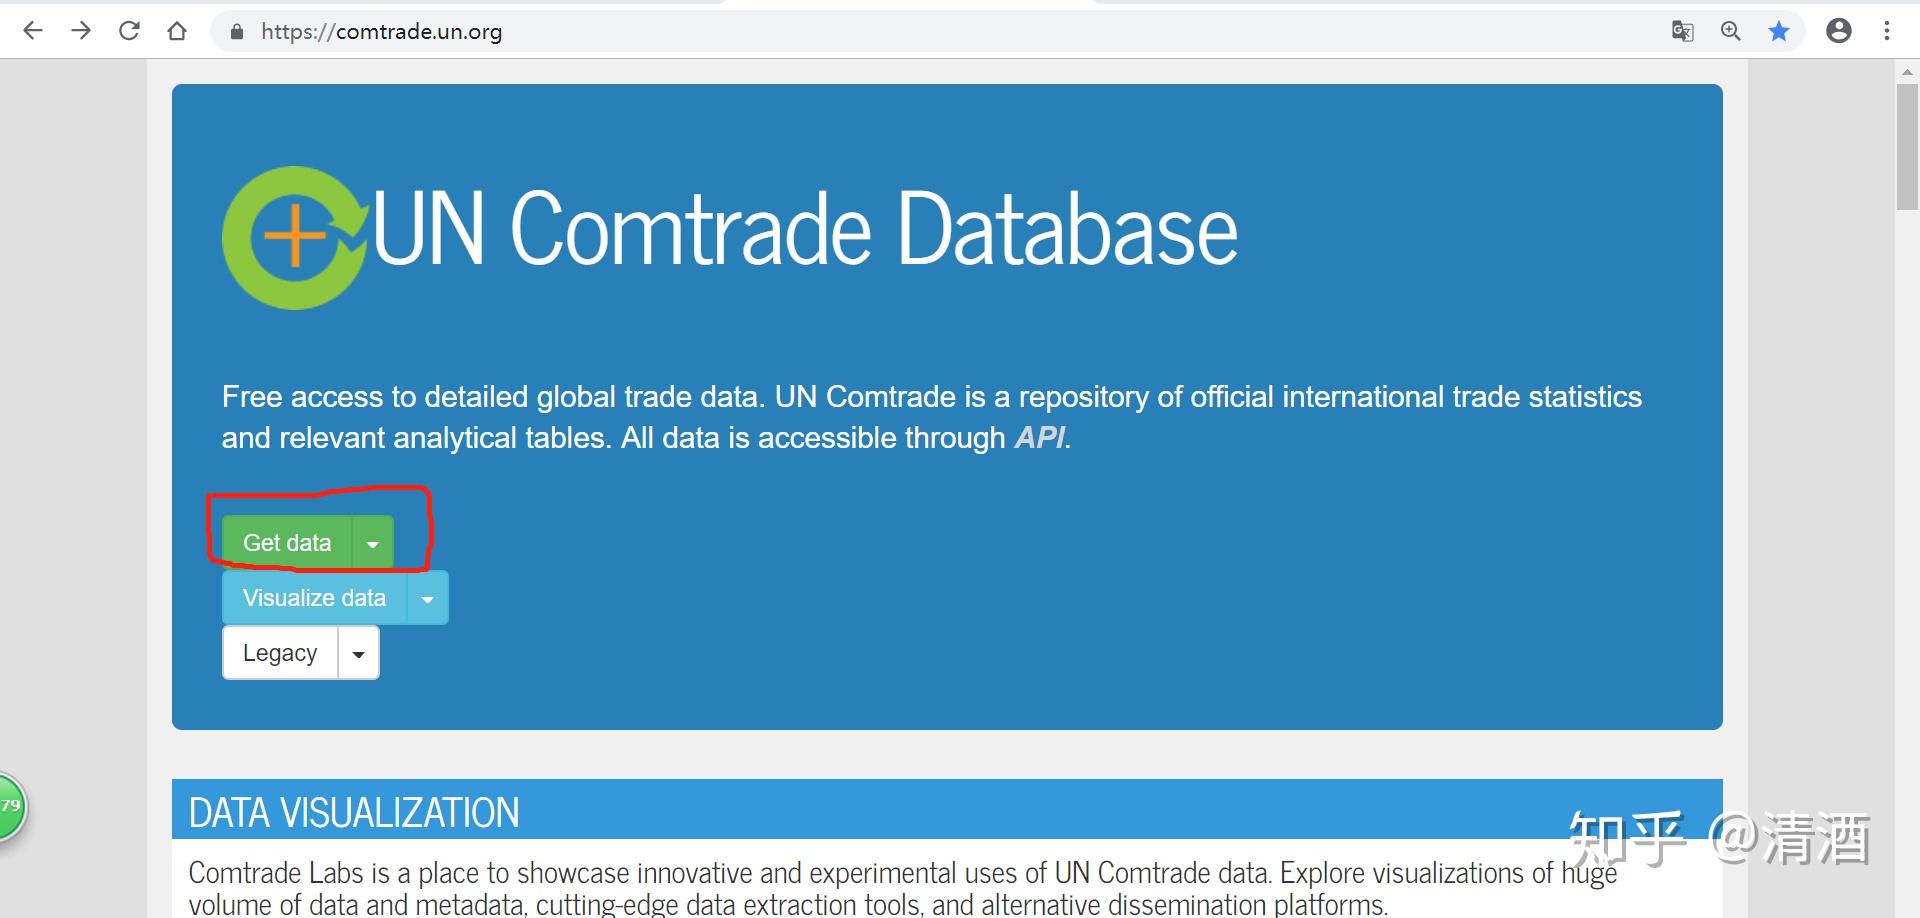Open the API link in description text
The image size is (1920, 918).
coord(1040,437)
